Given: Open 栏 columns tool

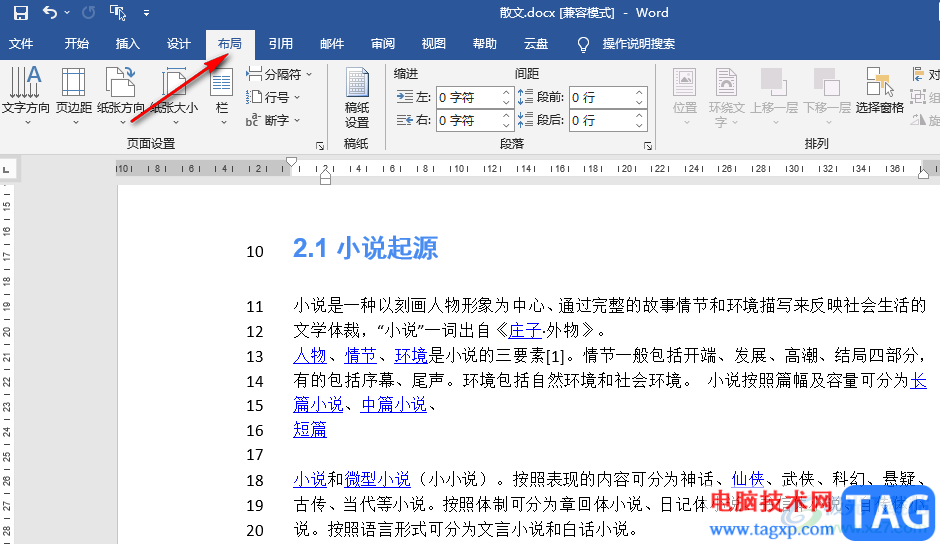Looking at the screenshot, I should coord(222,95).
